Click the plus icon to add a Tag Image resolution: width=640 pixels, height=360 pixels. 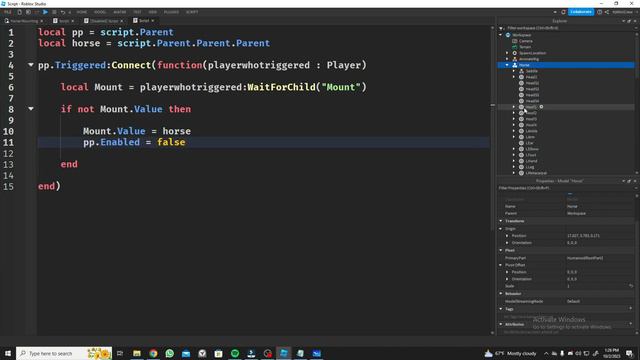631,309
